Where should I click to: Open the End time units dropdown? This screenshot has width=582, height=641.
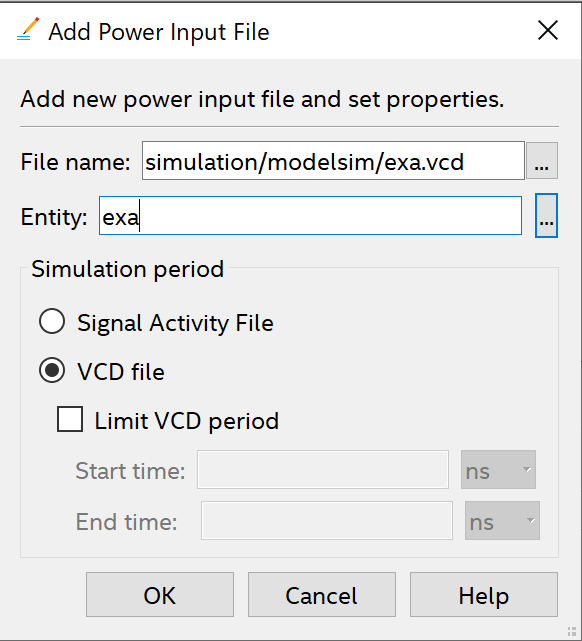pos(502,521)
